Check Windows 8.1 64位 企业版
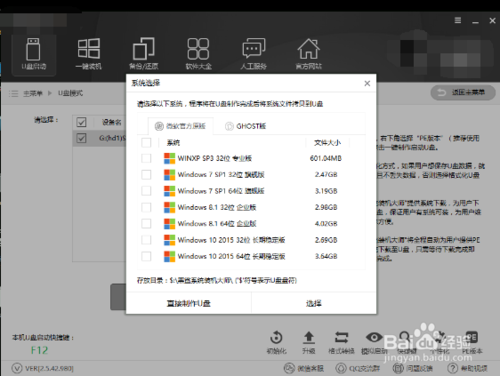 [x=146, y=223]
